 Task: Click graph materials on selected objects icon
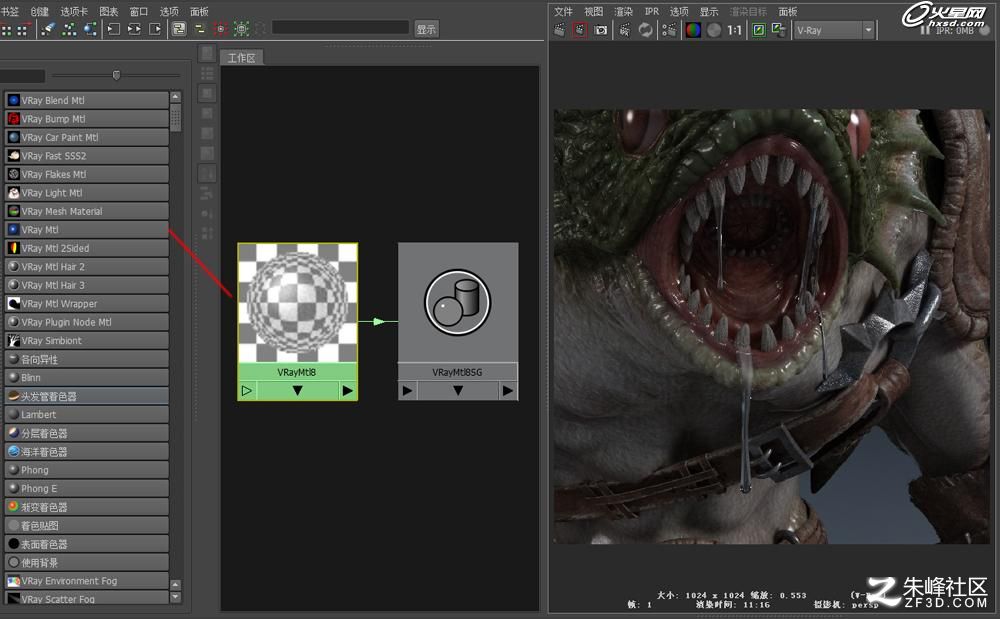click(90, 29)
